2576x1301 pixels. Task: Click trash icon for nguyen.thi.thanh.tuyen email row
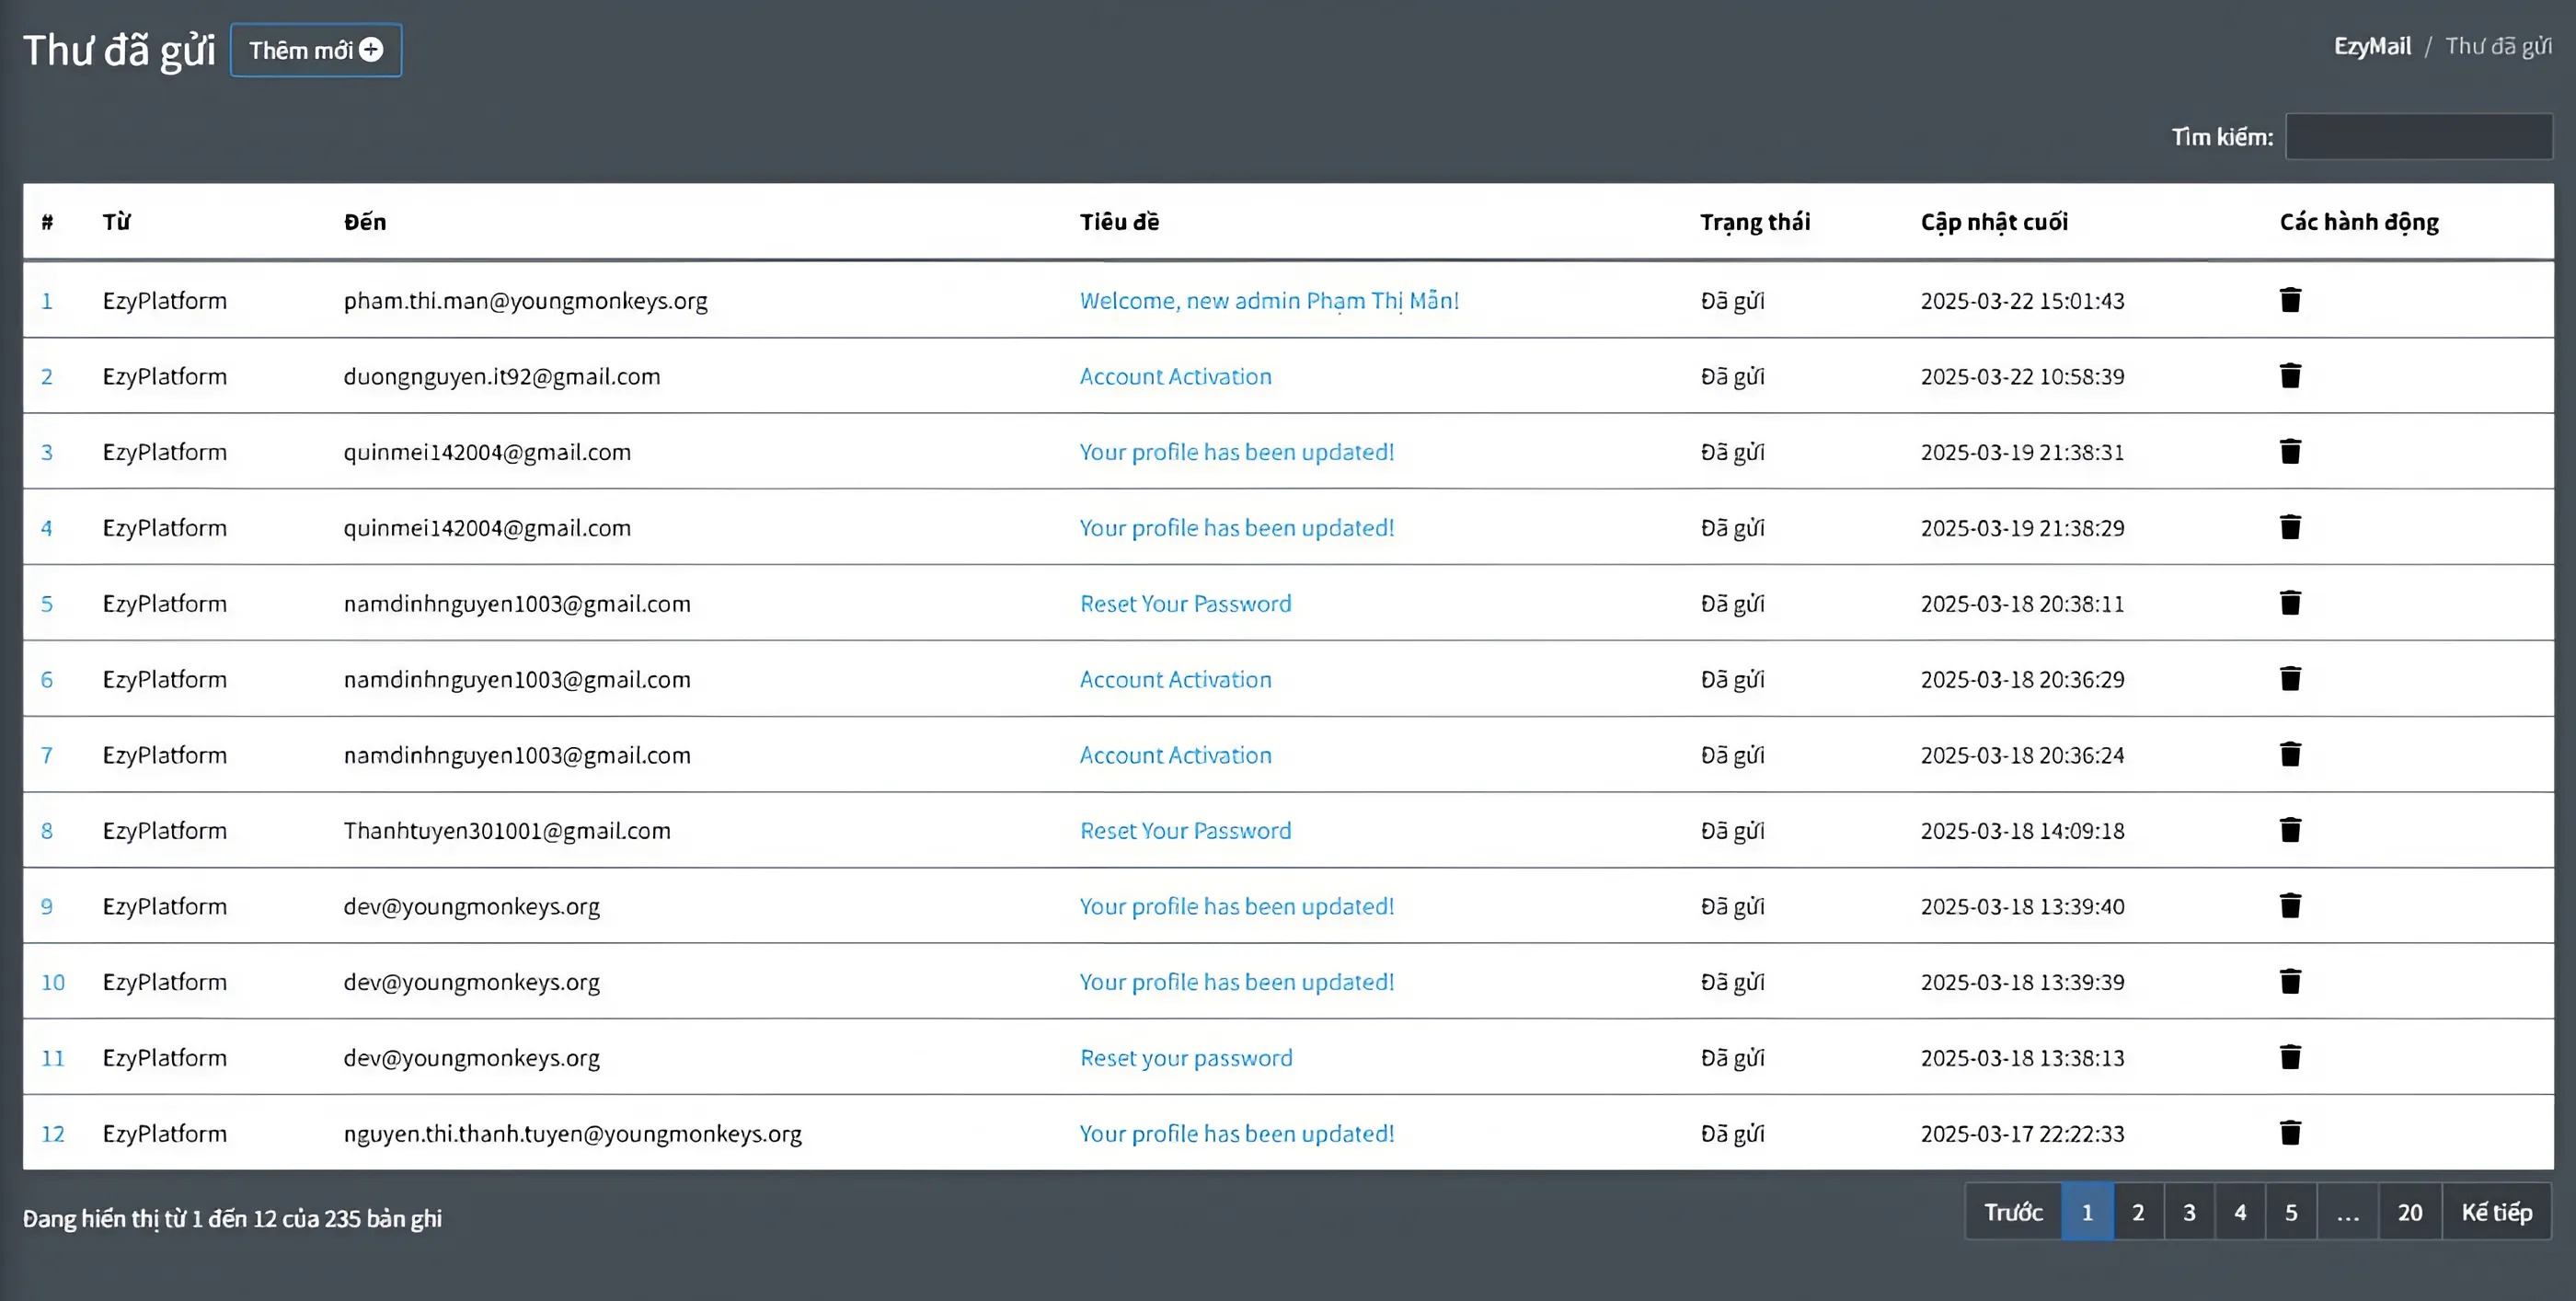(2290, 1133)
